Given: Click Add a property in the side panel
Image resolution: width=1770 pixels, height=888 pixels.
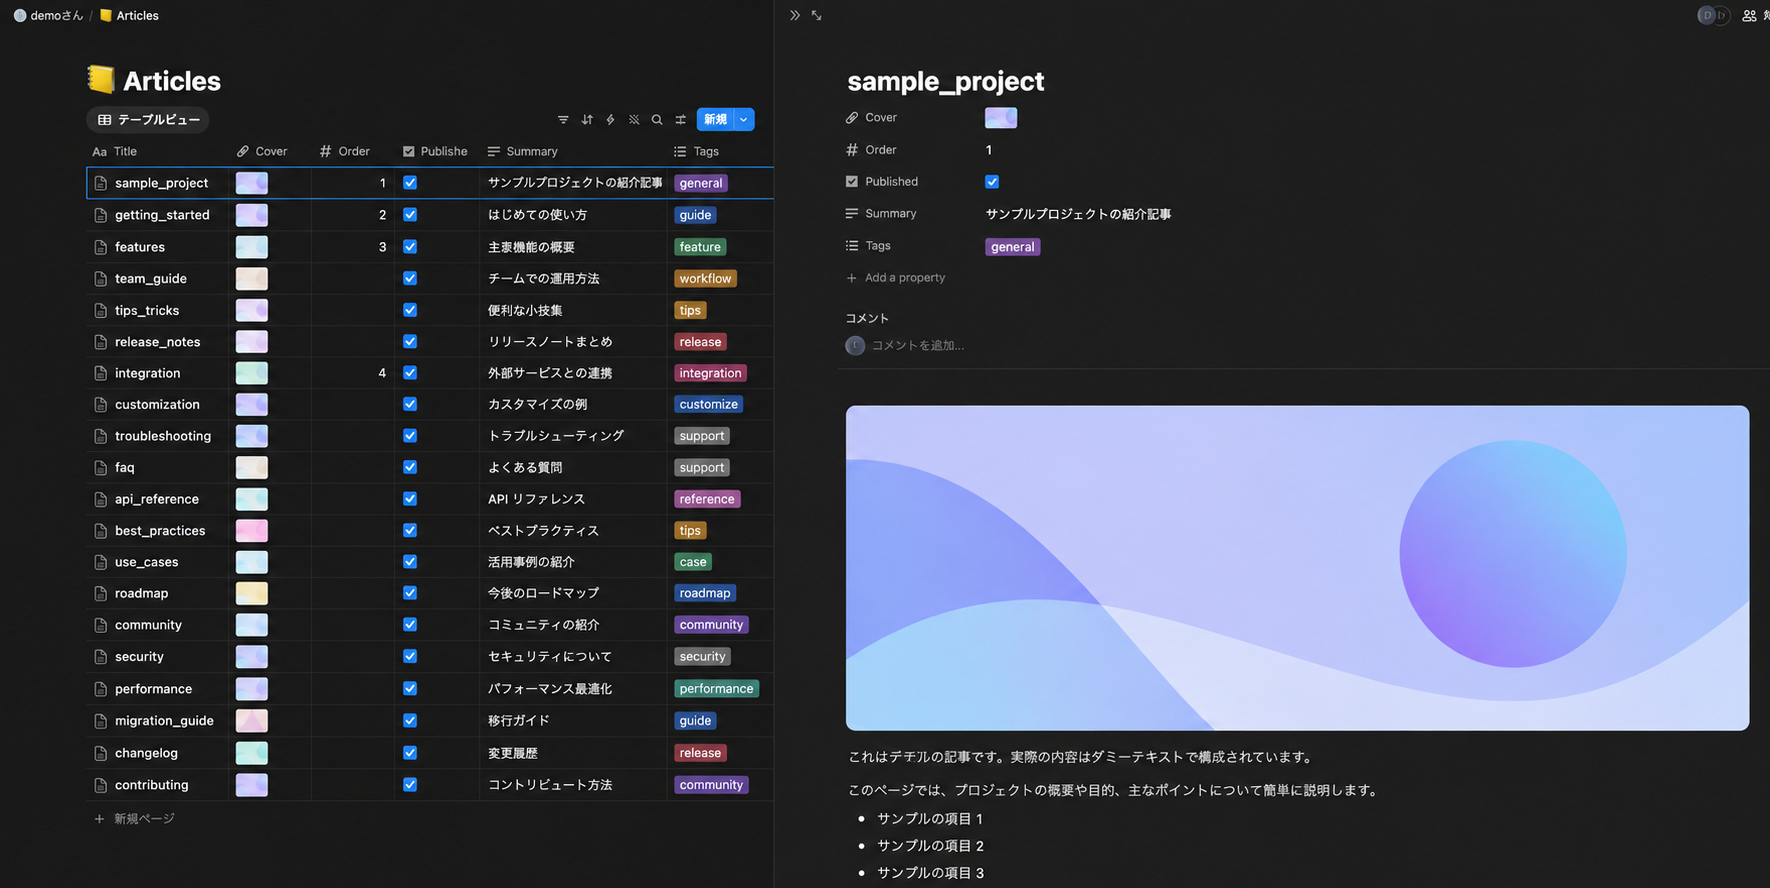Looking at the screenshot, I should [895, 278].
